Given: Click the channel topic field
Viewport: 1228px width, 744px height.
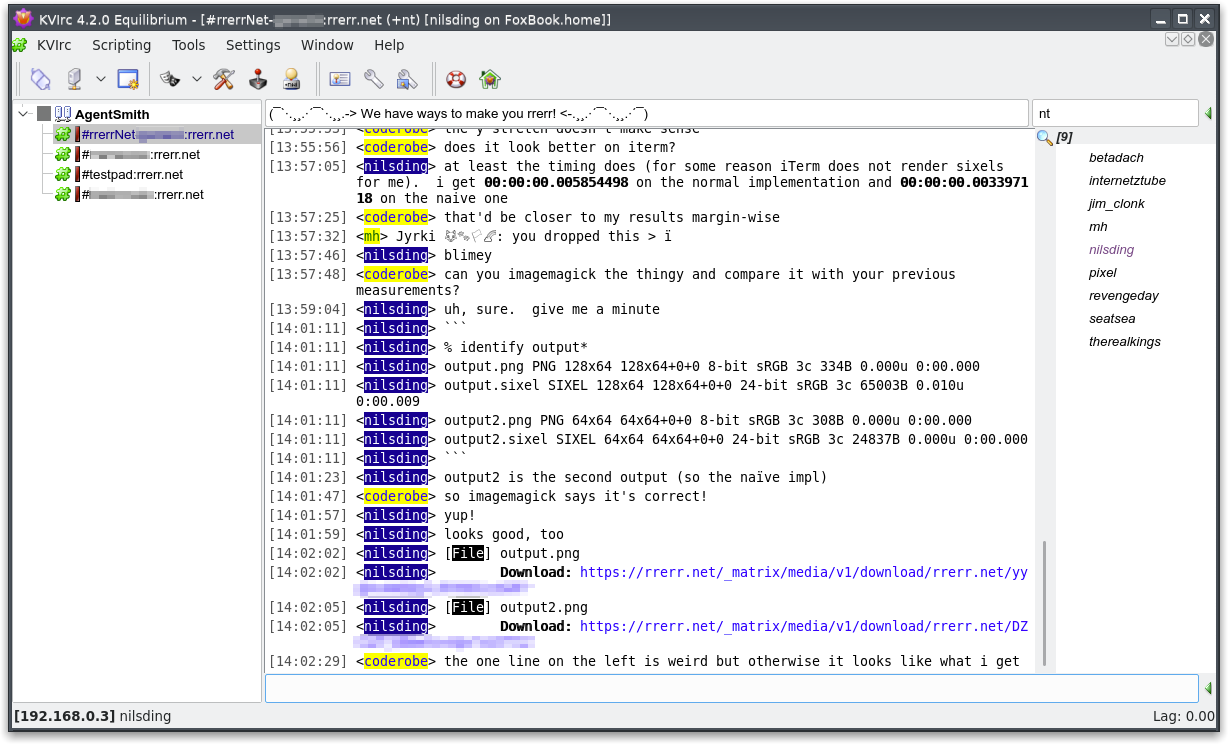Looking at the screenshot, I should pyautogui.click(x=647, y=113).
